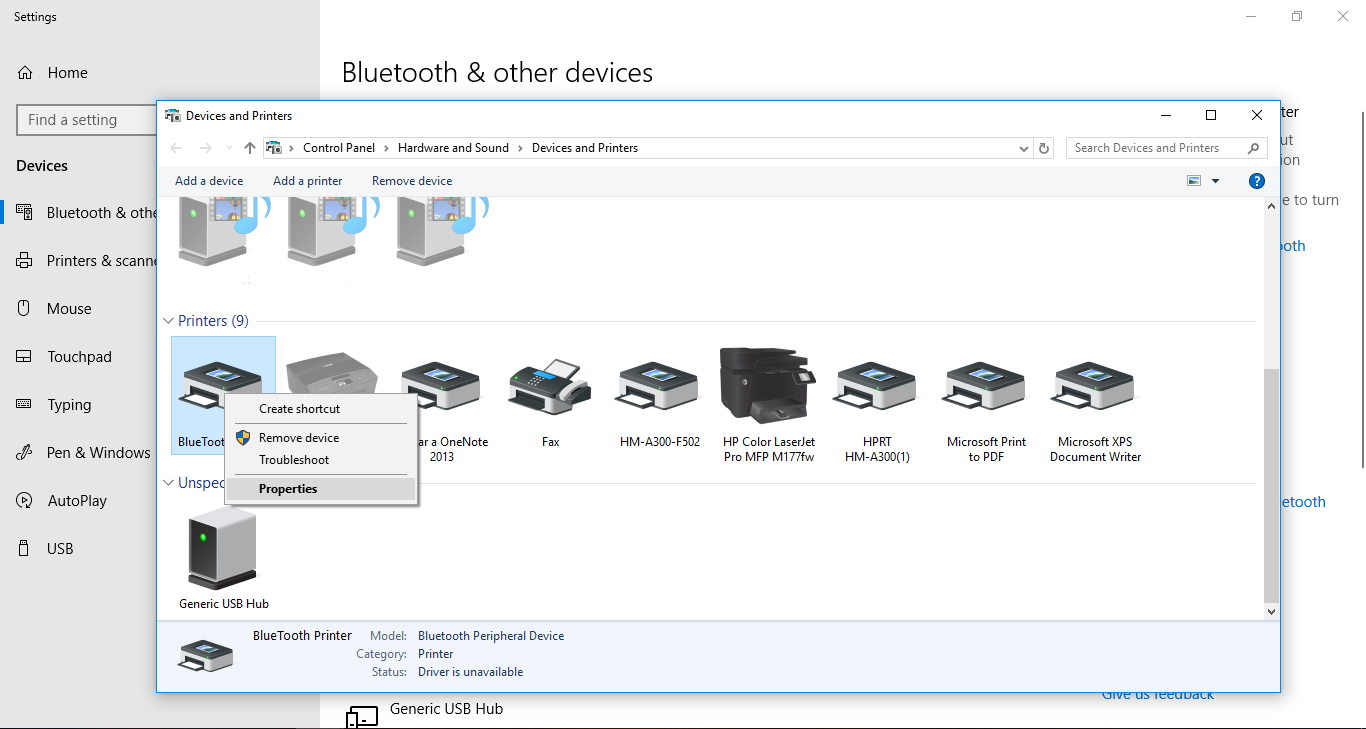Click scrollbar down arrow in device list
Viewport: 1366px width, 729px height.
click(x=1271, y=611)
